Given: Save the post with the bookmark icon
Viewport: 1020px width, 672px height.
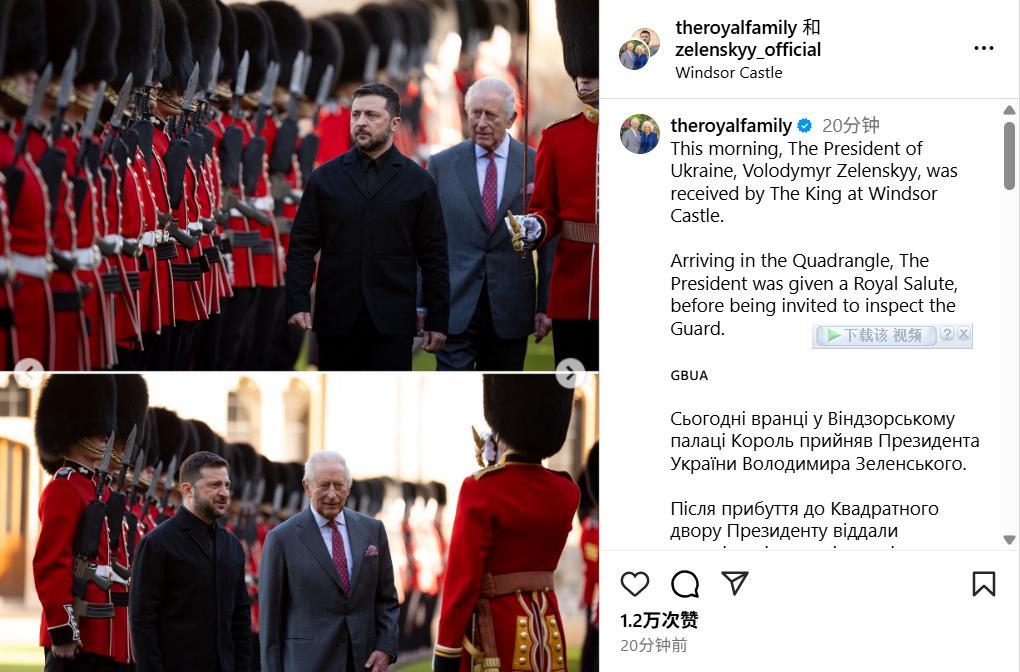Looking at the screenshot, I should pyautogui.click(x=984, y=584).
